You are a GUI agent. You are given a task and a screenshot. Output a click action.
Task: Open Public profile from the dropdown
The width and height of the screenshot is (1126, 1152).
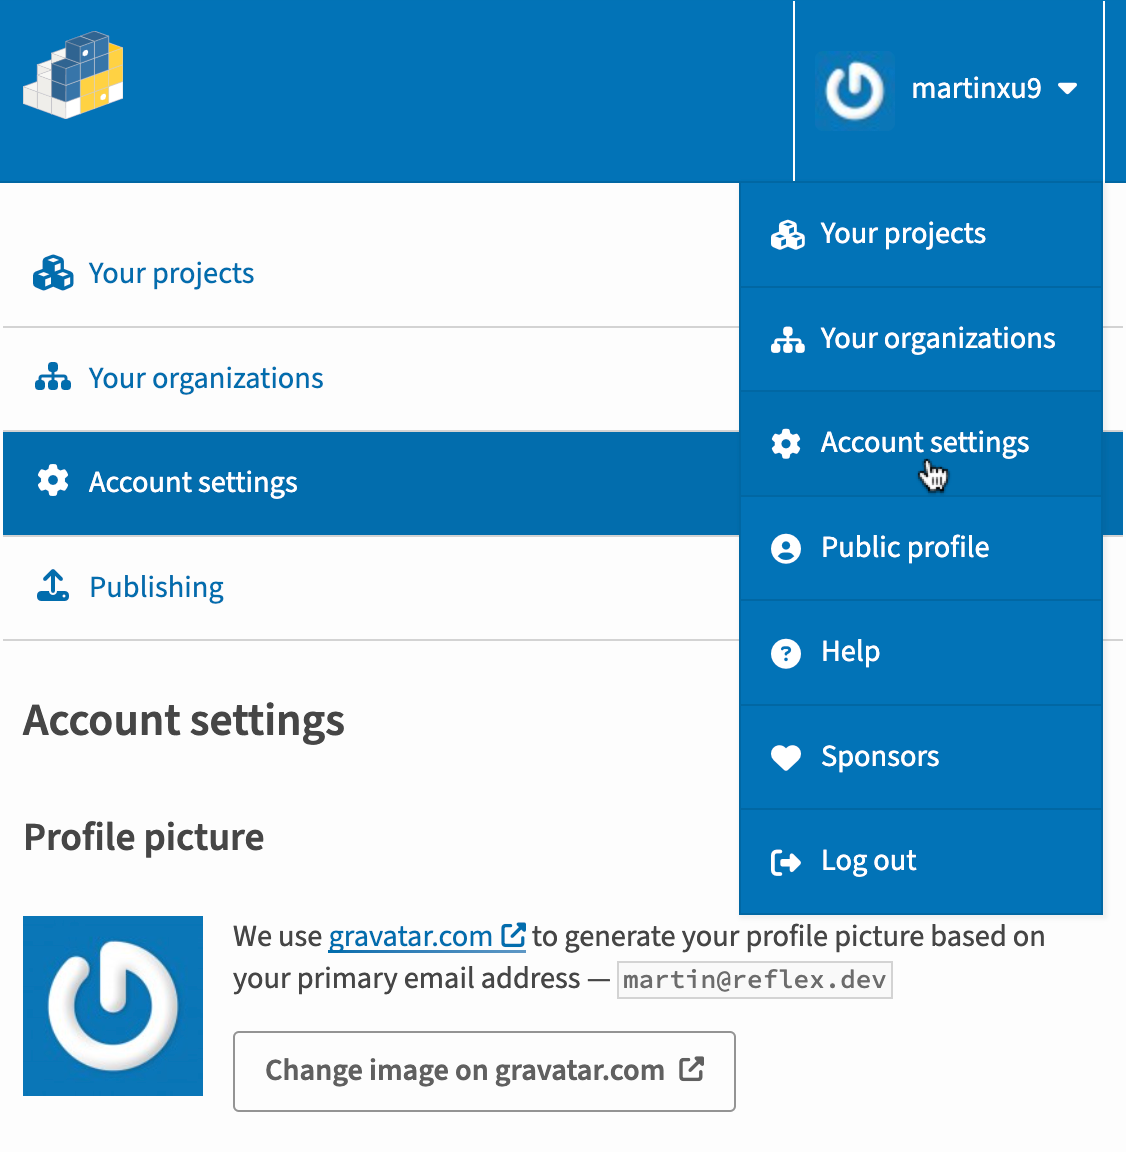904,548
